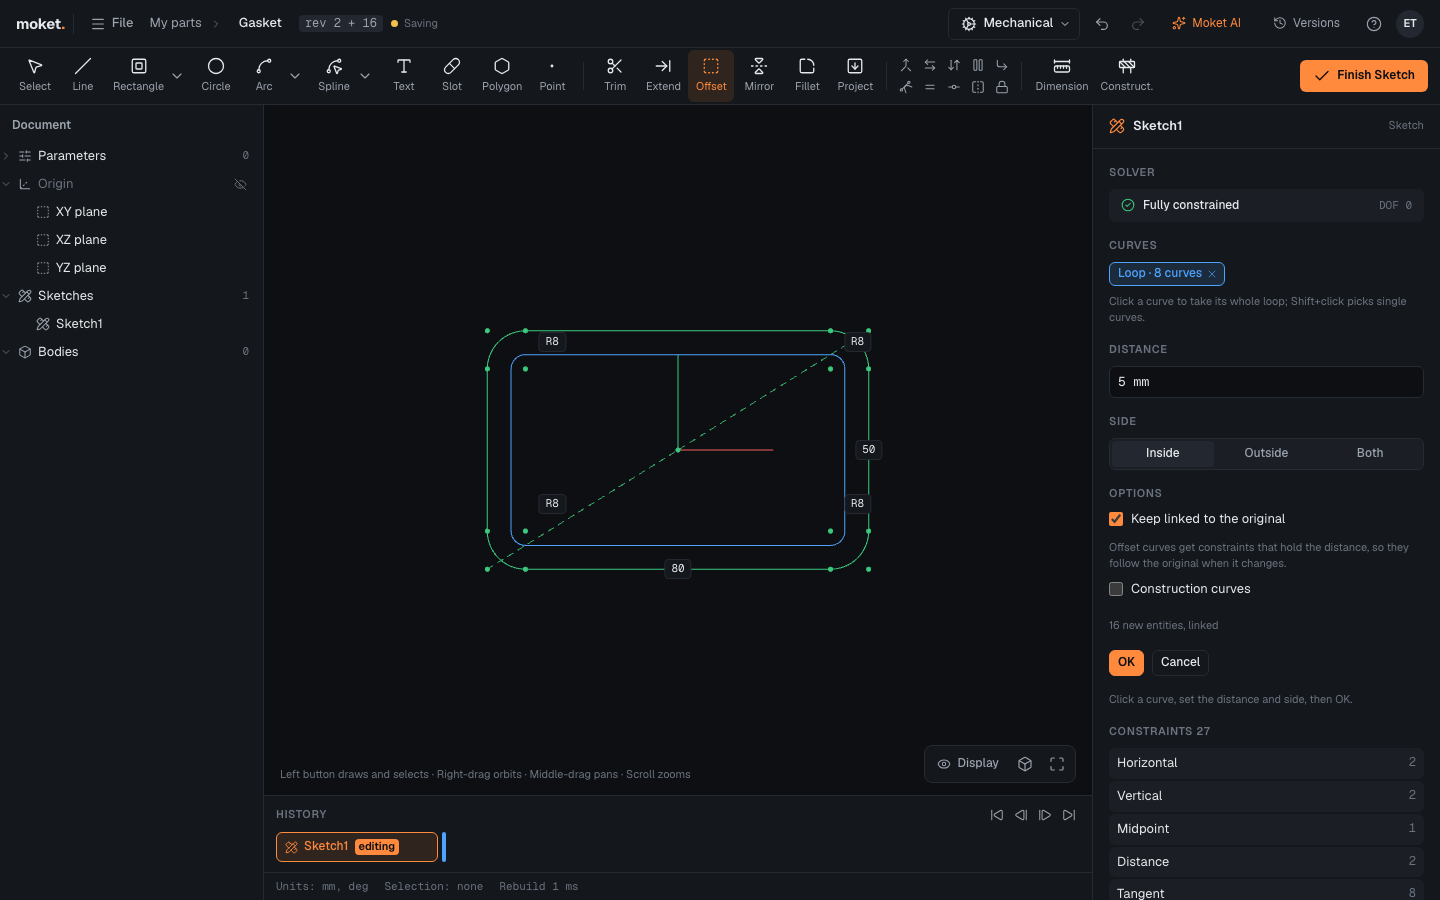Viewport: 1440px width, 900px height.
Task: Show the hidden Origin folder
Action: coord(240,184)
